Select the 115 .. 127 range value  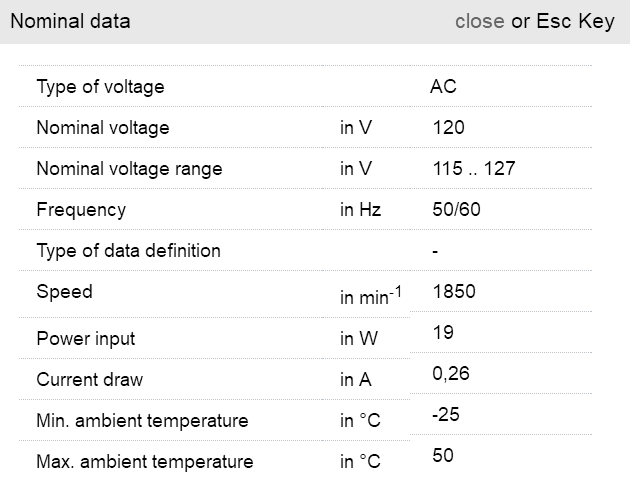pos(474,169)
